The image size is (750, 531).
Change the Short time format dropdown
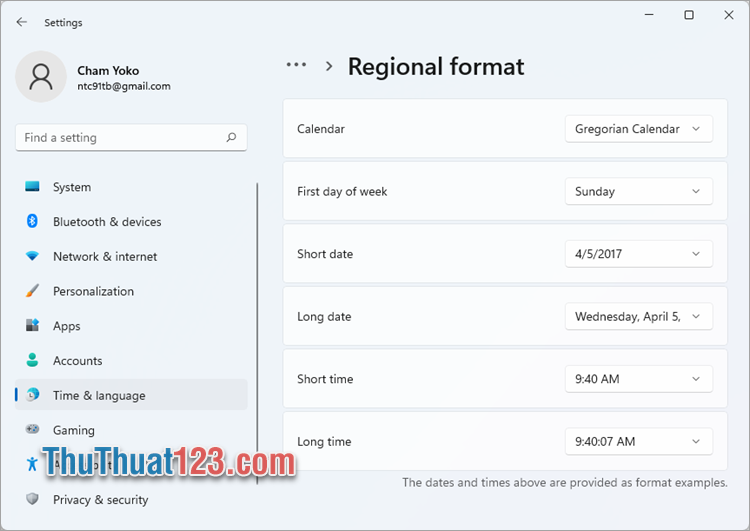pos(639,379)
